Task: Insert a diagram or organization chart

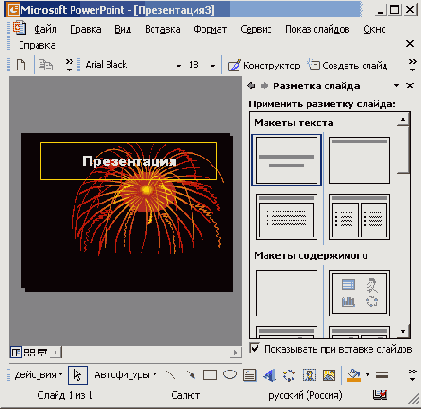Action: (289, 375)
